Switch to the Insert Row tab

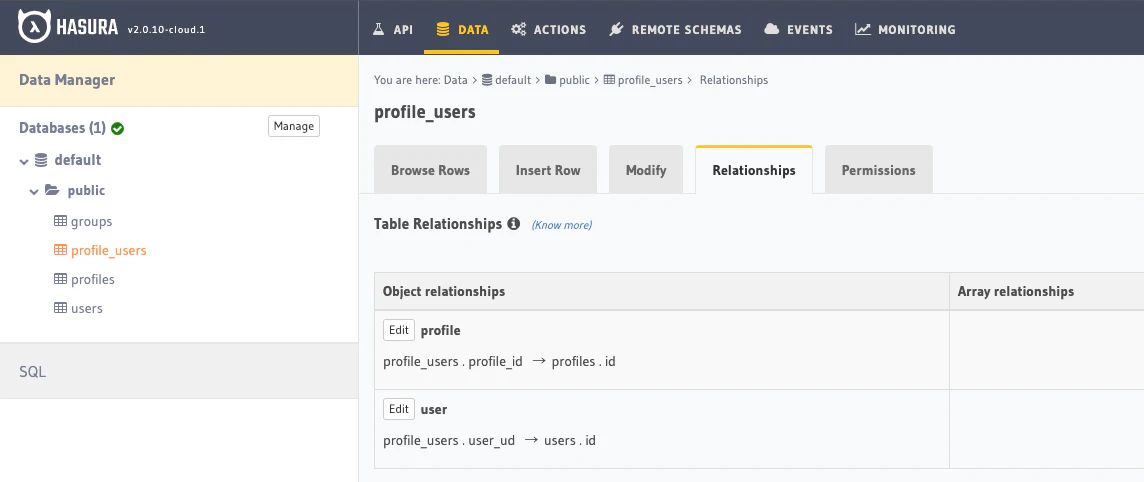[548, 170]
